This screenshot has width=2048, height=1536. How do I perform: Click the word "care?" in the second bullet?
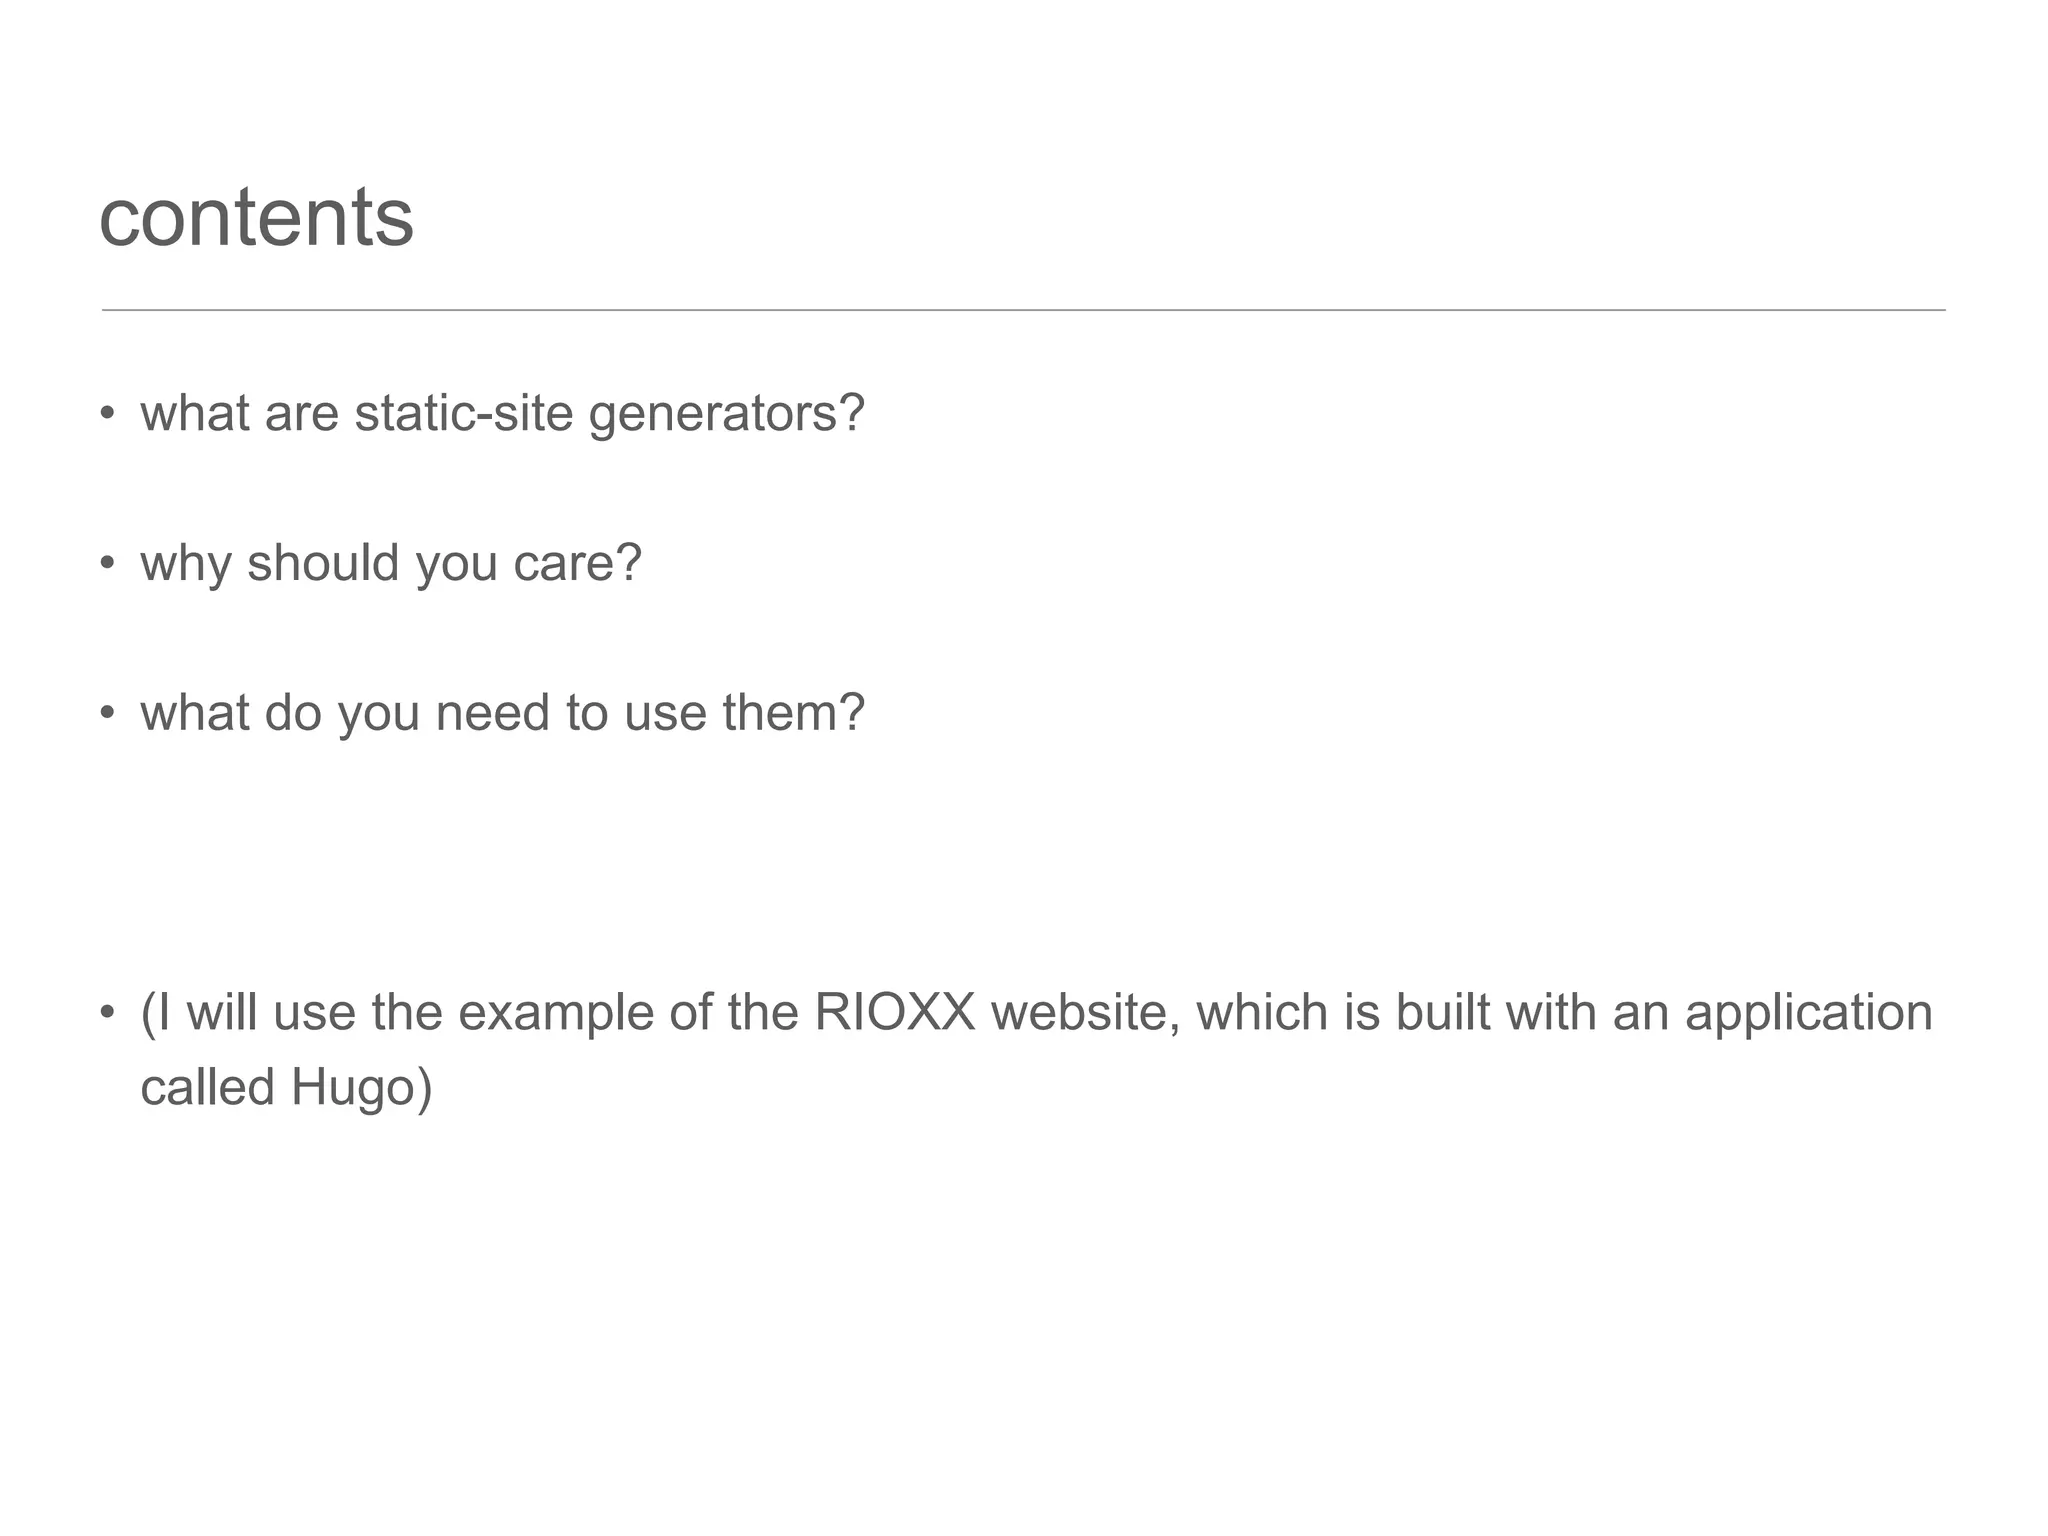coord(577,564)
